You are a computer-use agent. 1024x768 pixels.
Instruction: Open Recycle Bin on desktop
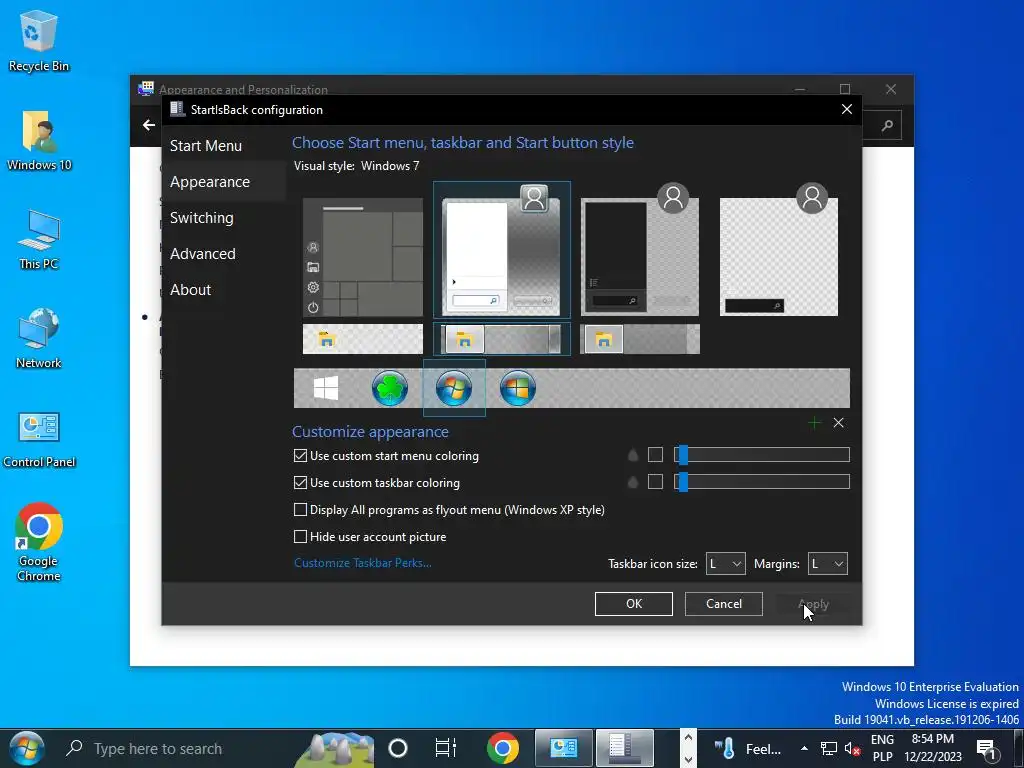click(x=39, y=40)
